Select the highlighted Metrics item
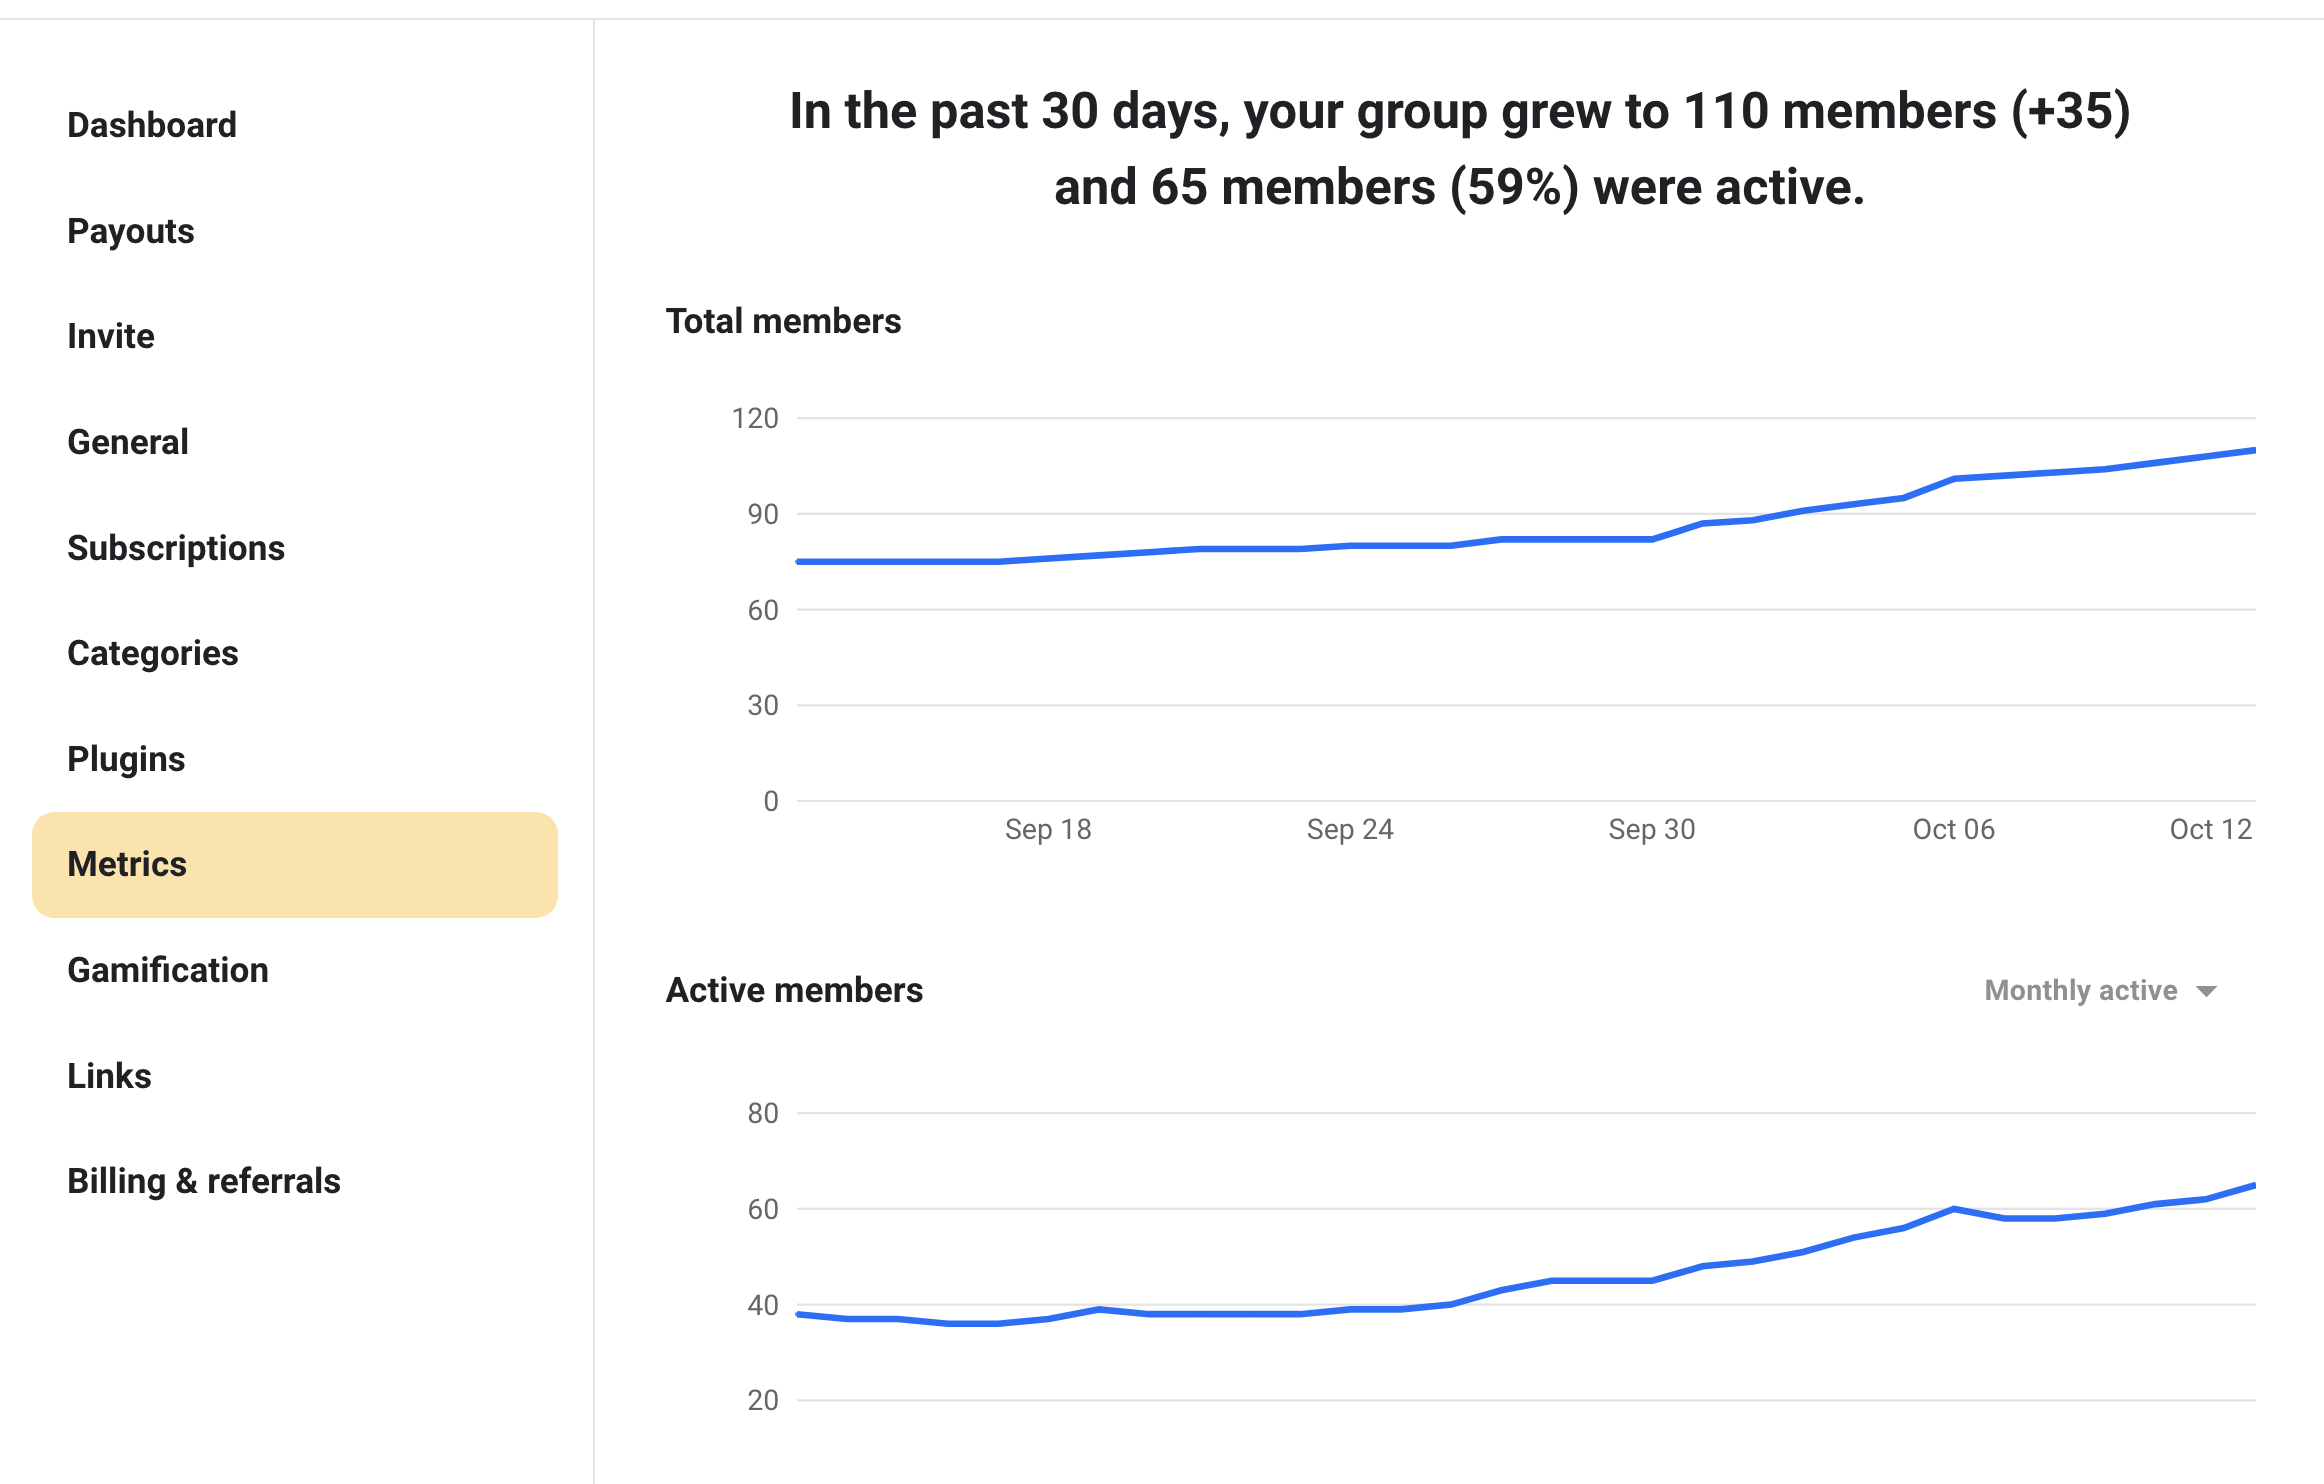Screen dimensions: 2324x1484 coord(127,863)
